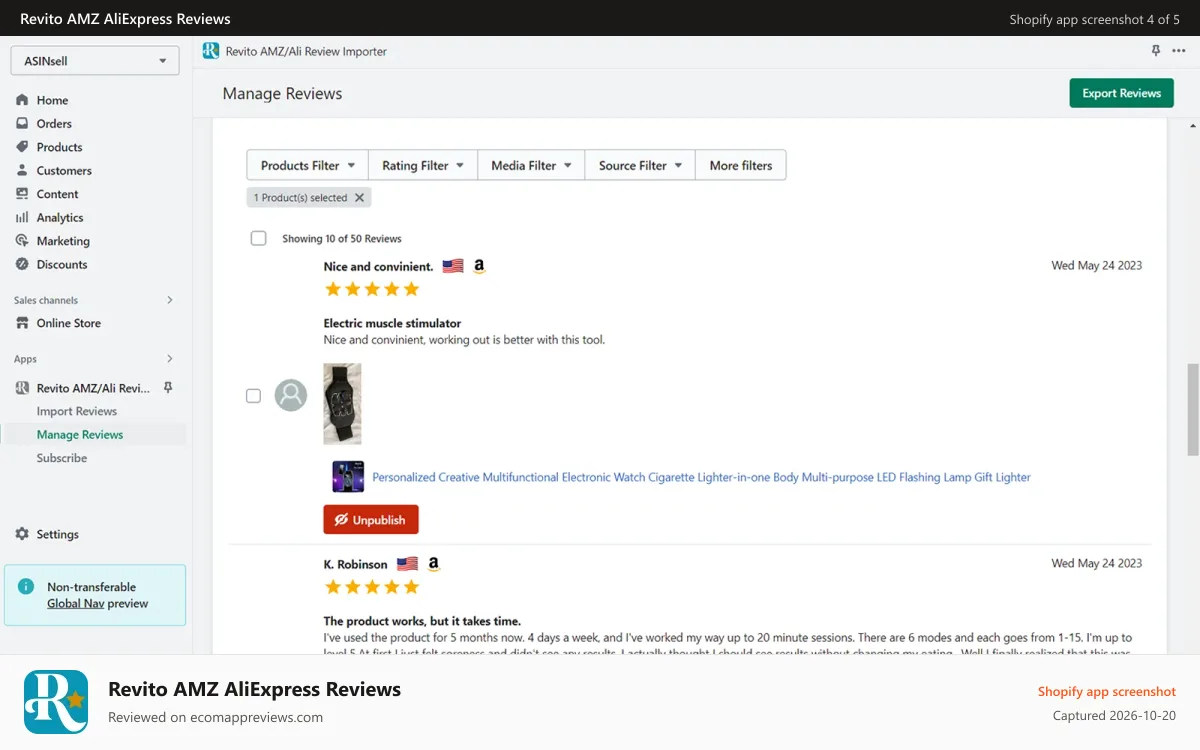Screen dimensions: 1200x750
Task: Click Amazon logo next to Nice and convinient
Action: (479, 266)
